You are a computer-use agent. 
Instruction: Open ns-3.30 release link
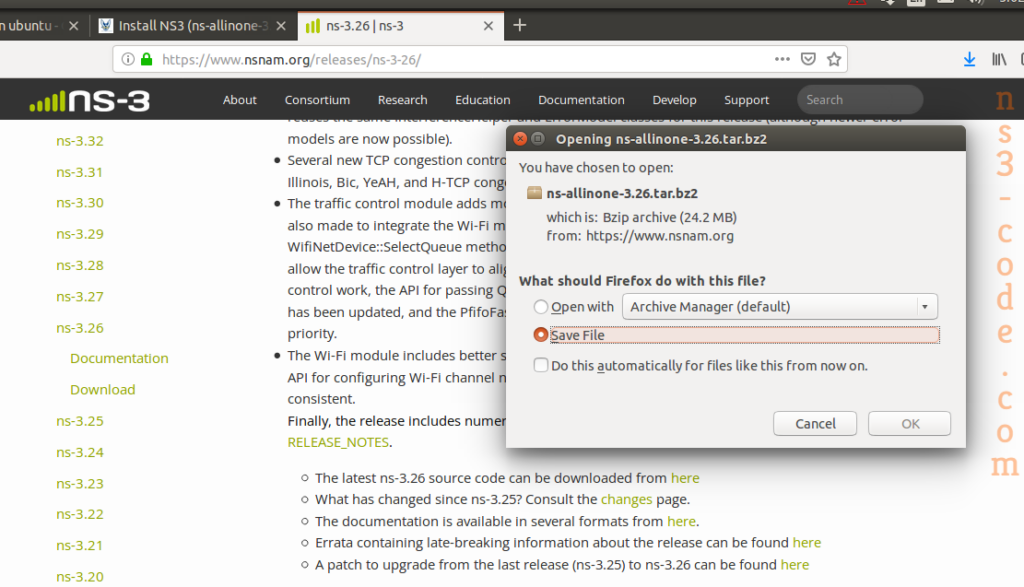click(80, 202)
